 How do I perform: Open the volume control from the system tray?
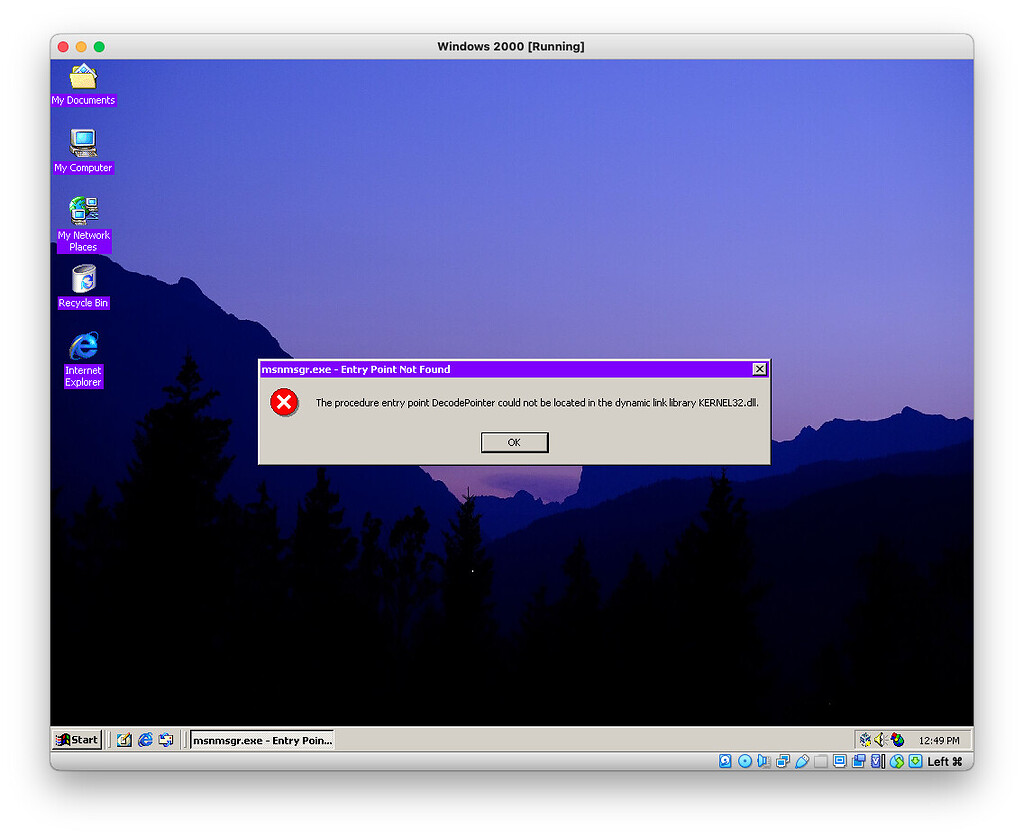point(880,740)
